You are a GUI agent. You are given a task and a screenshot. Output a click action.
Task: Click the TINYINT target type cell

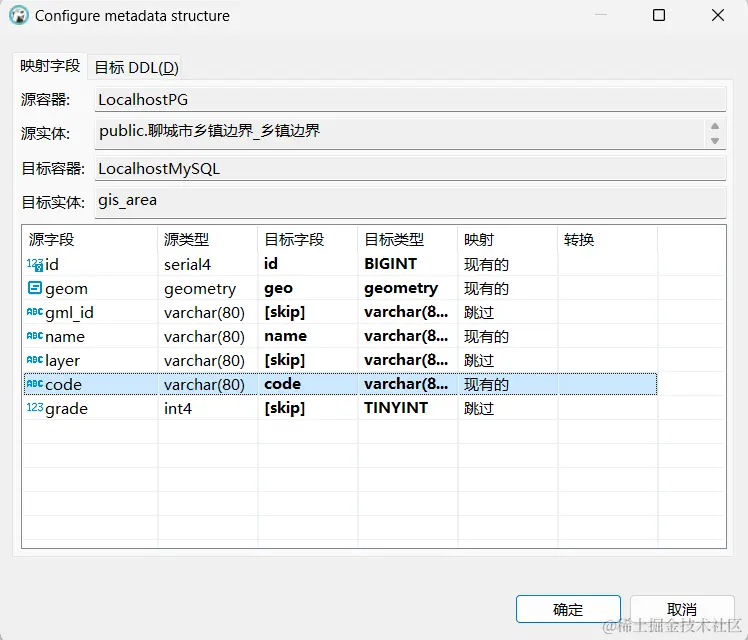(x=407, y=408)
